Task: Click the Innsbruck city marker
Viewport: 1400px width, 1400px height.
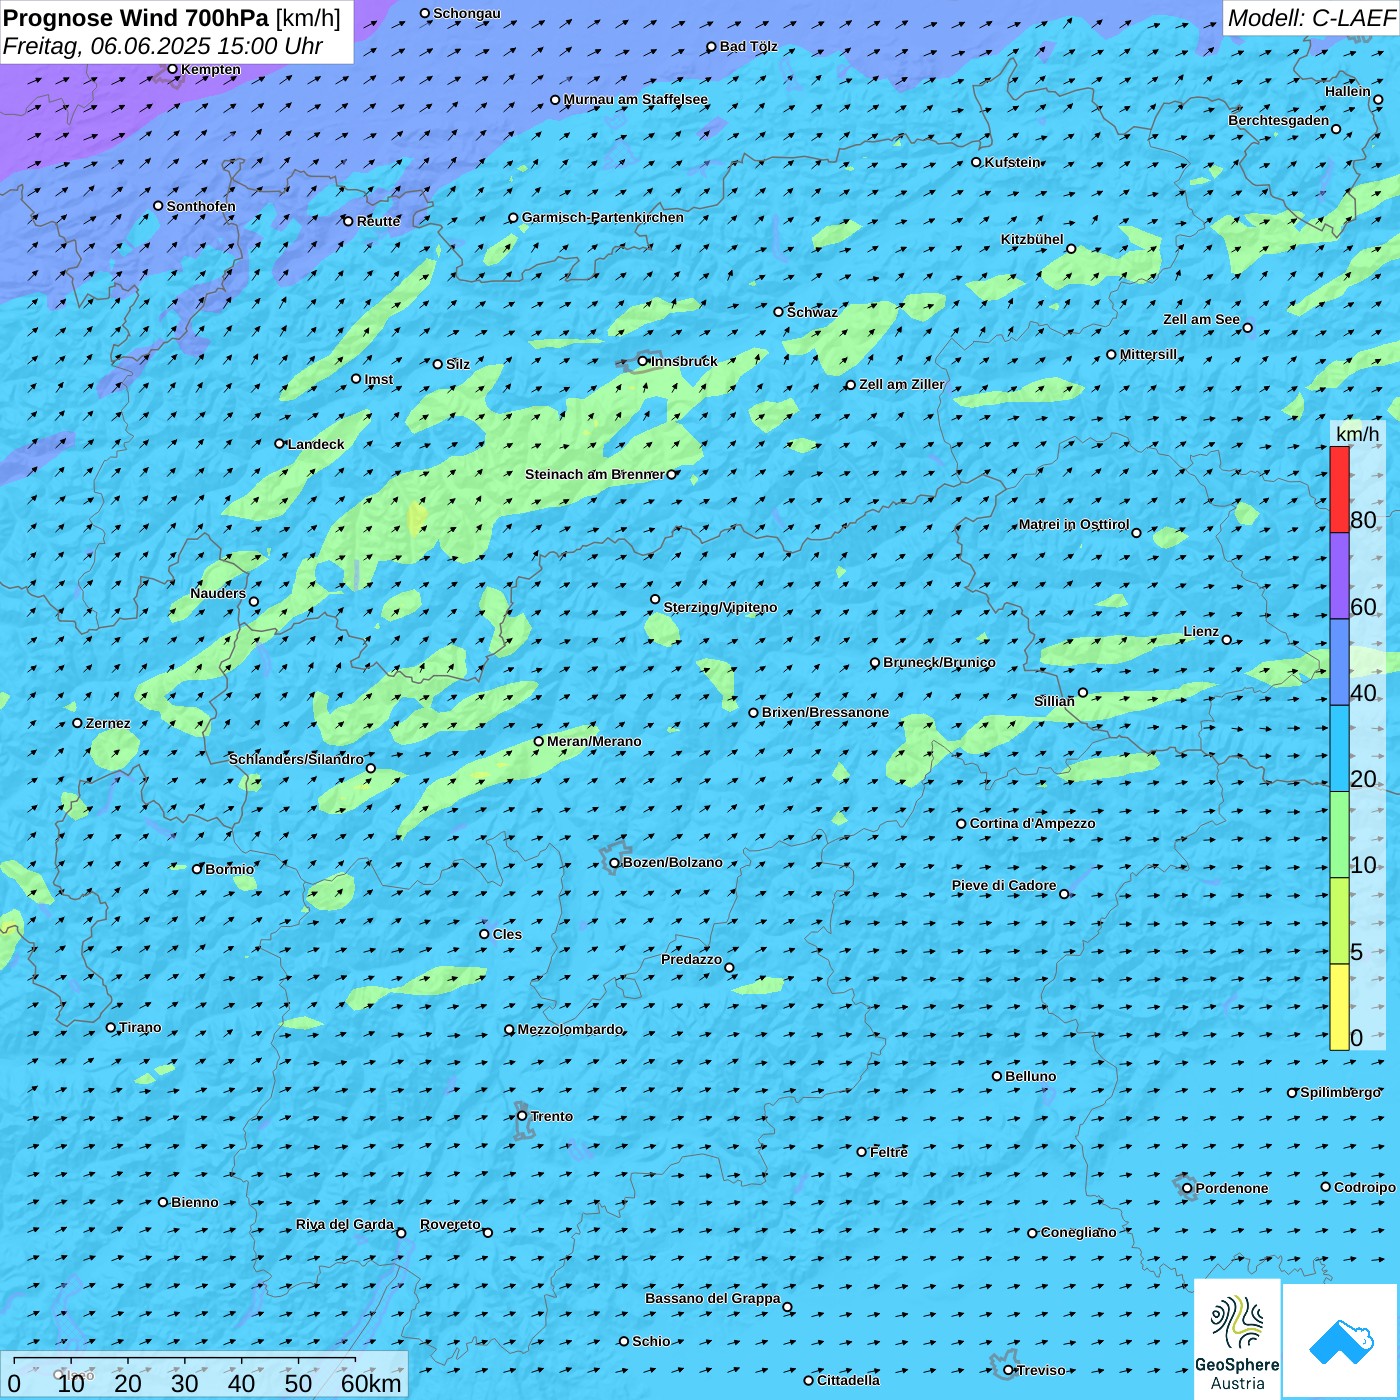Action: click(643, 361)
